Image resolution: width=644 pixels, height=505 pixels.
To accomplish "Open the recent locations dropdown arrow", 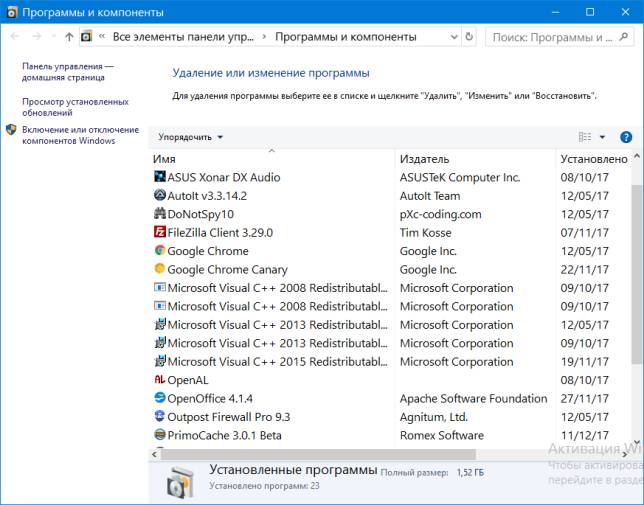I will 53,37.
